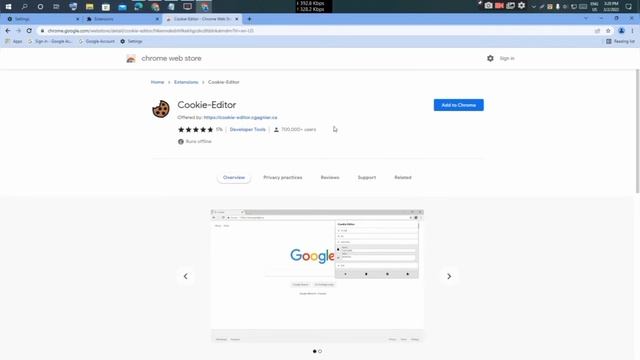Bookmark this page with the star icon
This screenshot has width=640, height=360.
click(608, 31)
